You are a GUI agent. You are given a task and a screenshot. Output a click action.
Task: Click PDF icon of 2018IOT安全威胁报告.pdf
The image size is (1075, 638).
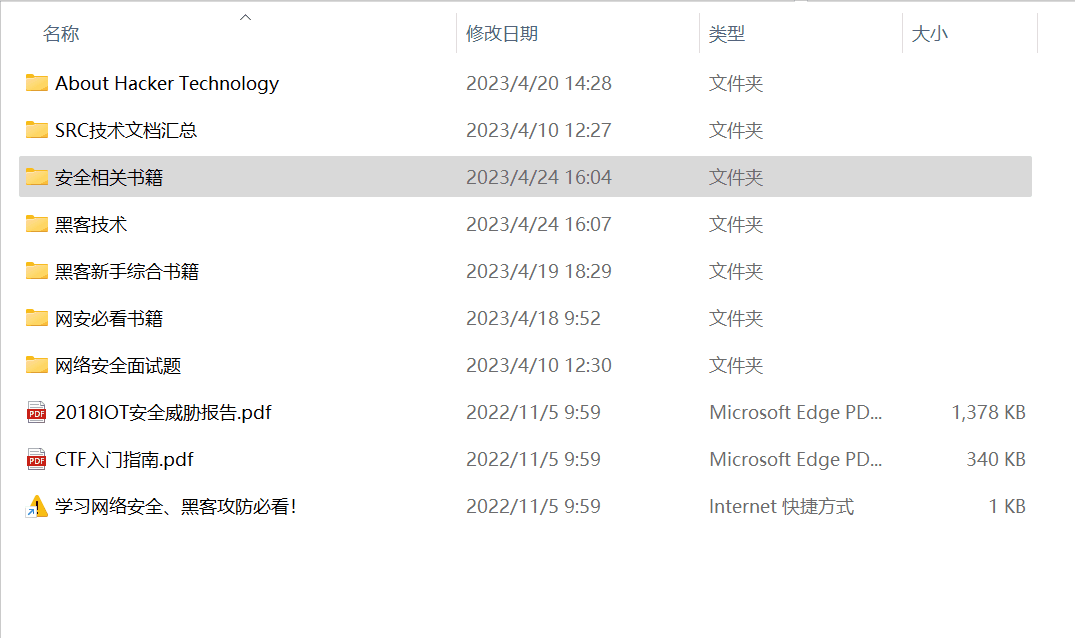(x=37, y=412)
